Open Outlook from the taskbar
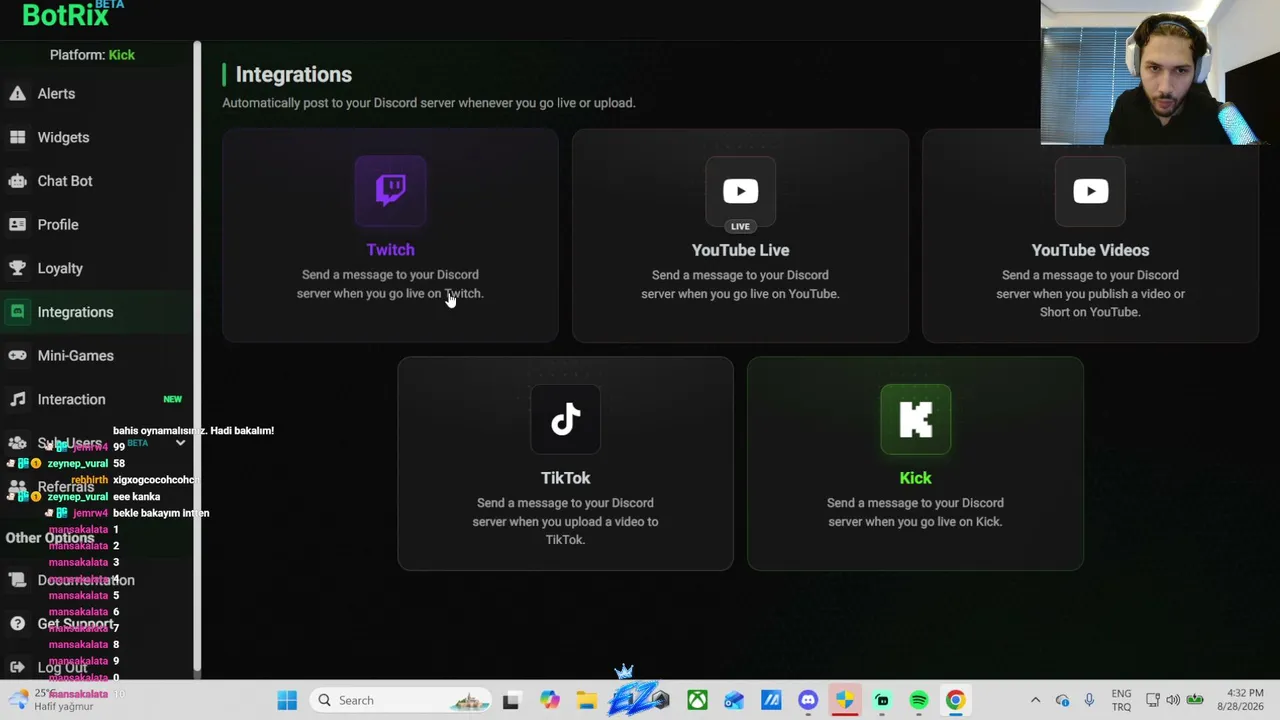Screen dimensions: 1280x720 point(734,700)
